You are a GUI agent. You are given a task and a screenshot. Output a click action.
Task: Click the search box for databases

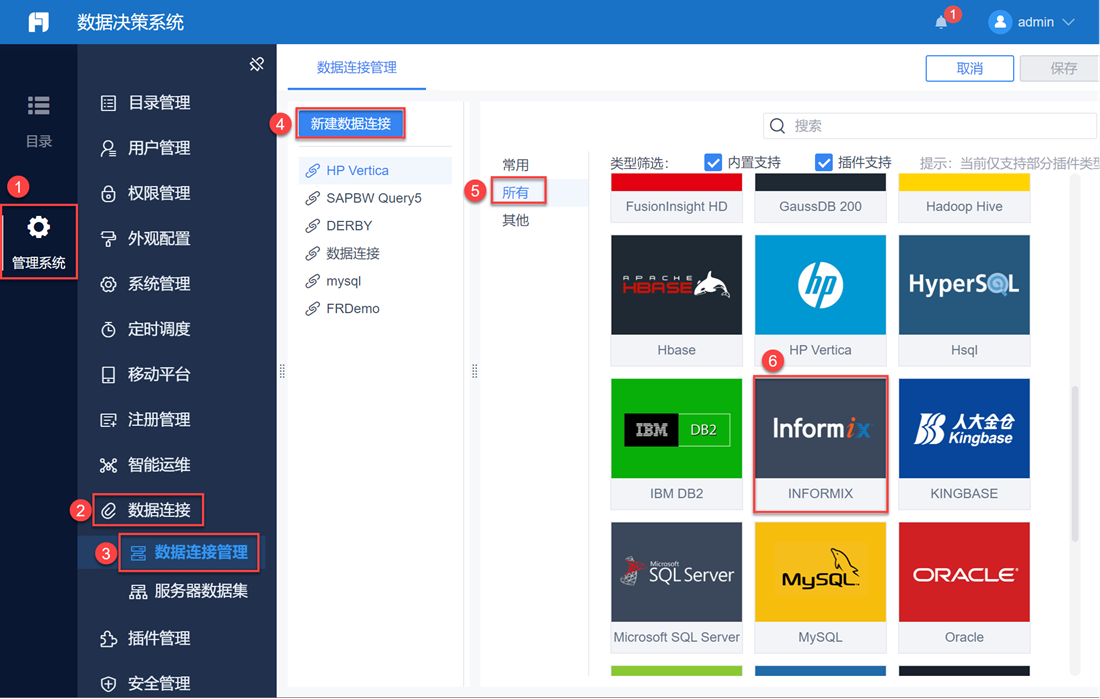point(930,126)
